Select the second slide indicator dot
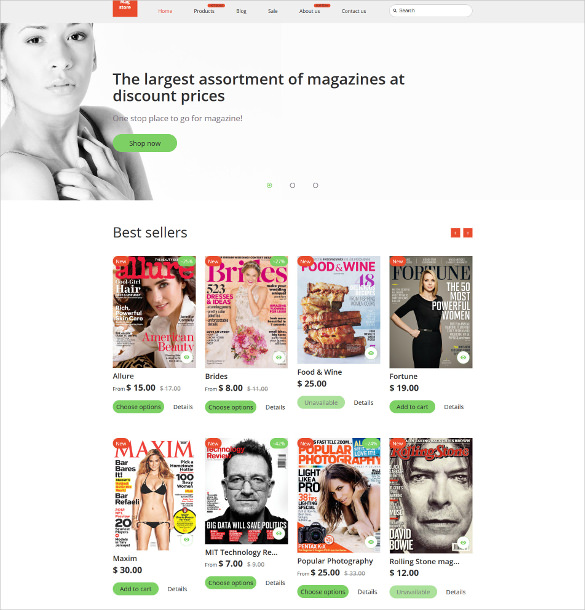The height and width of the screenshot is (610, 585). coord(292,186)
